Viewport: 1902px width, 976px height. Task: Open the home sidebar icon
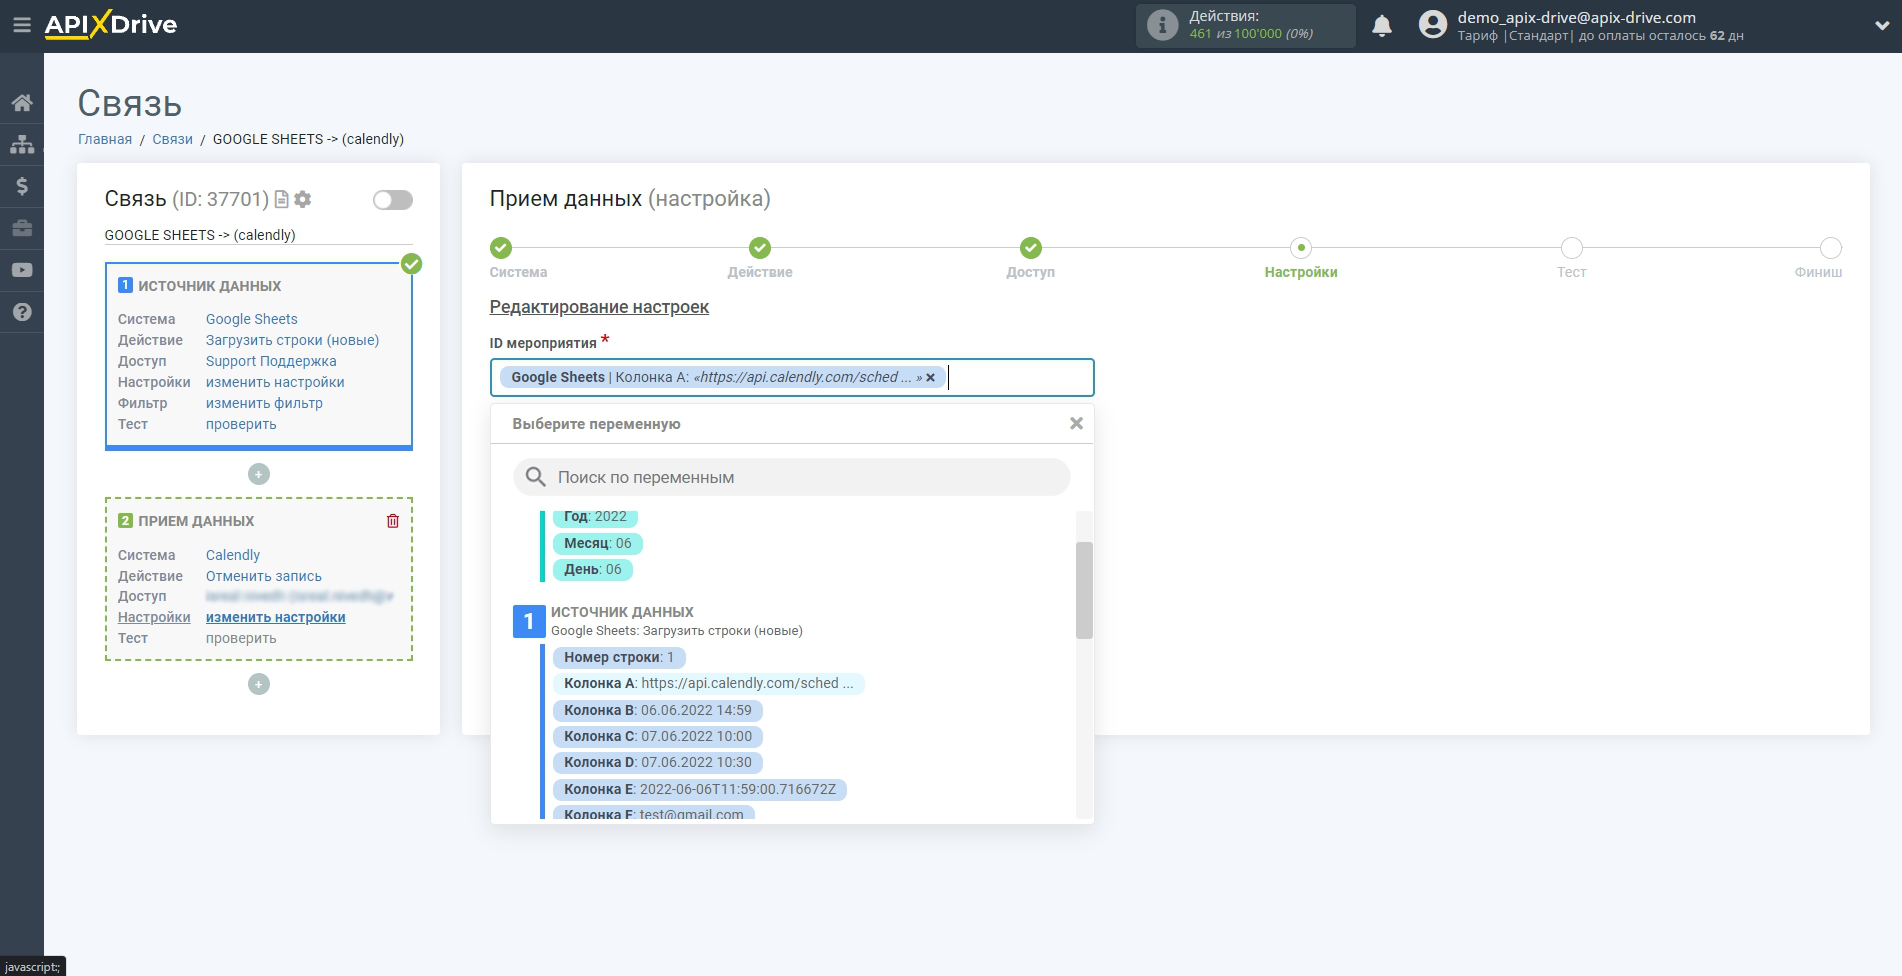(x=22, y=103)
